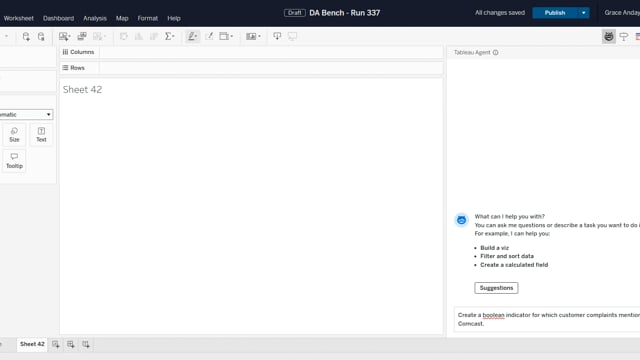Viewport: 640px width, 360px height.
Task: Open the mark type dropdown
Action: [x=26, y=115]
